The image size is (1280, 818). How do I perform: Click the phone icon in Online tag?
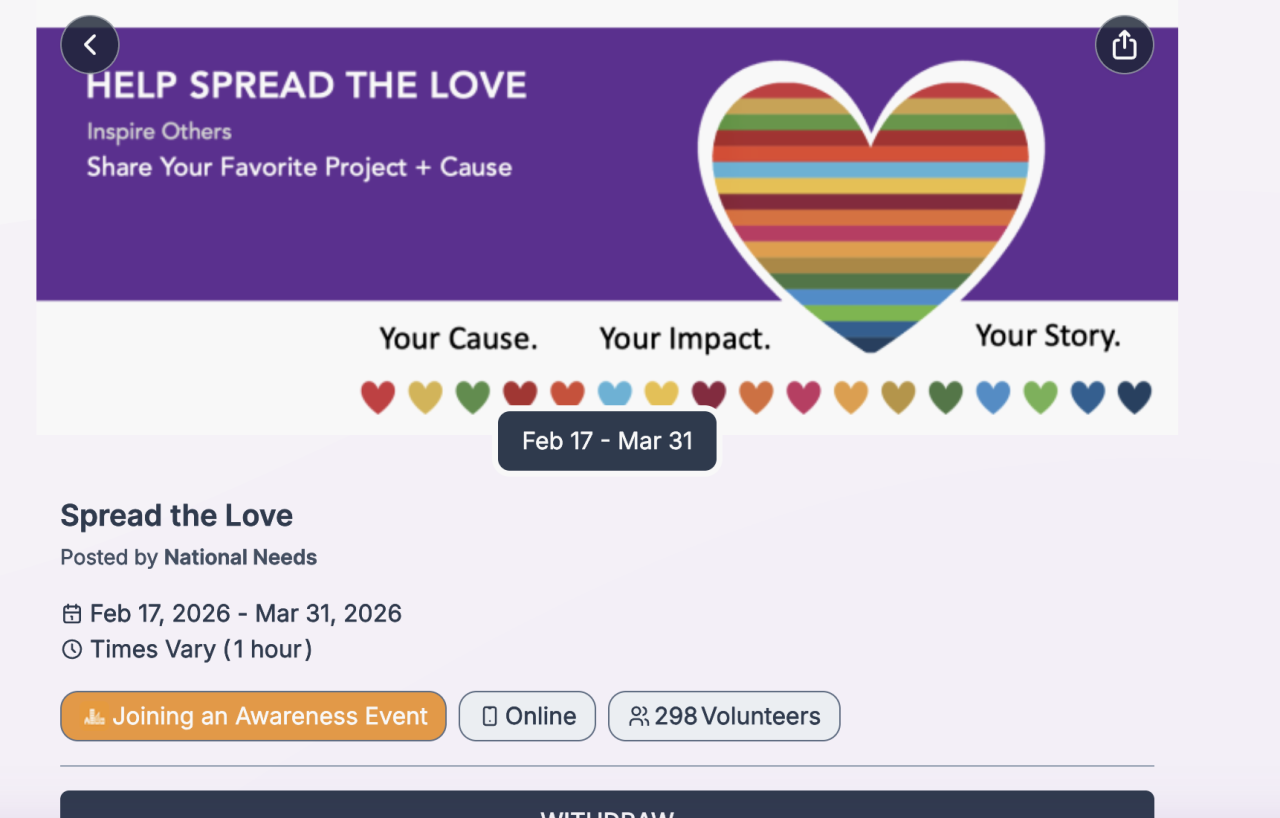click(489, 717)
